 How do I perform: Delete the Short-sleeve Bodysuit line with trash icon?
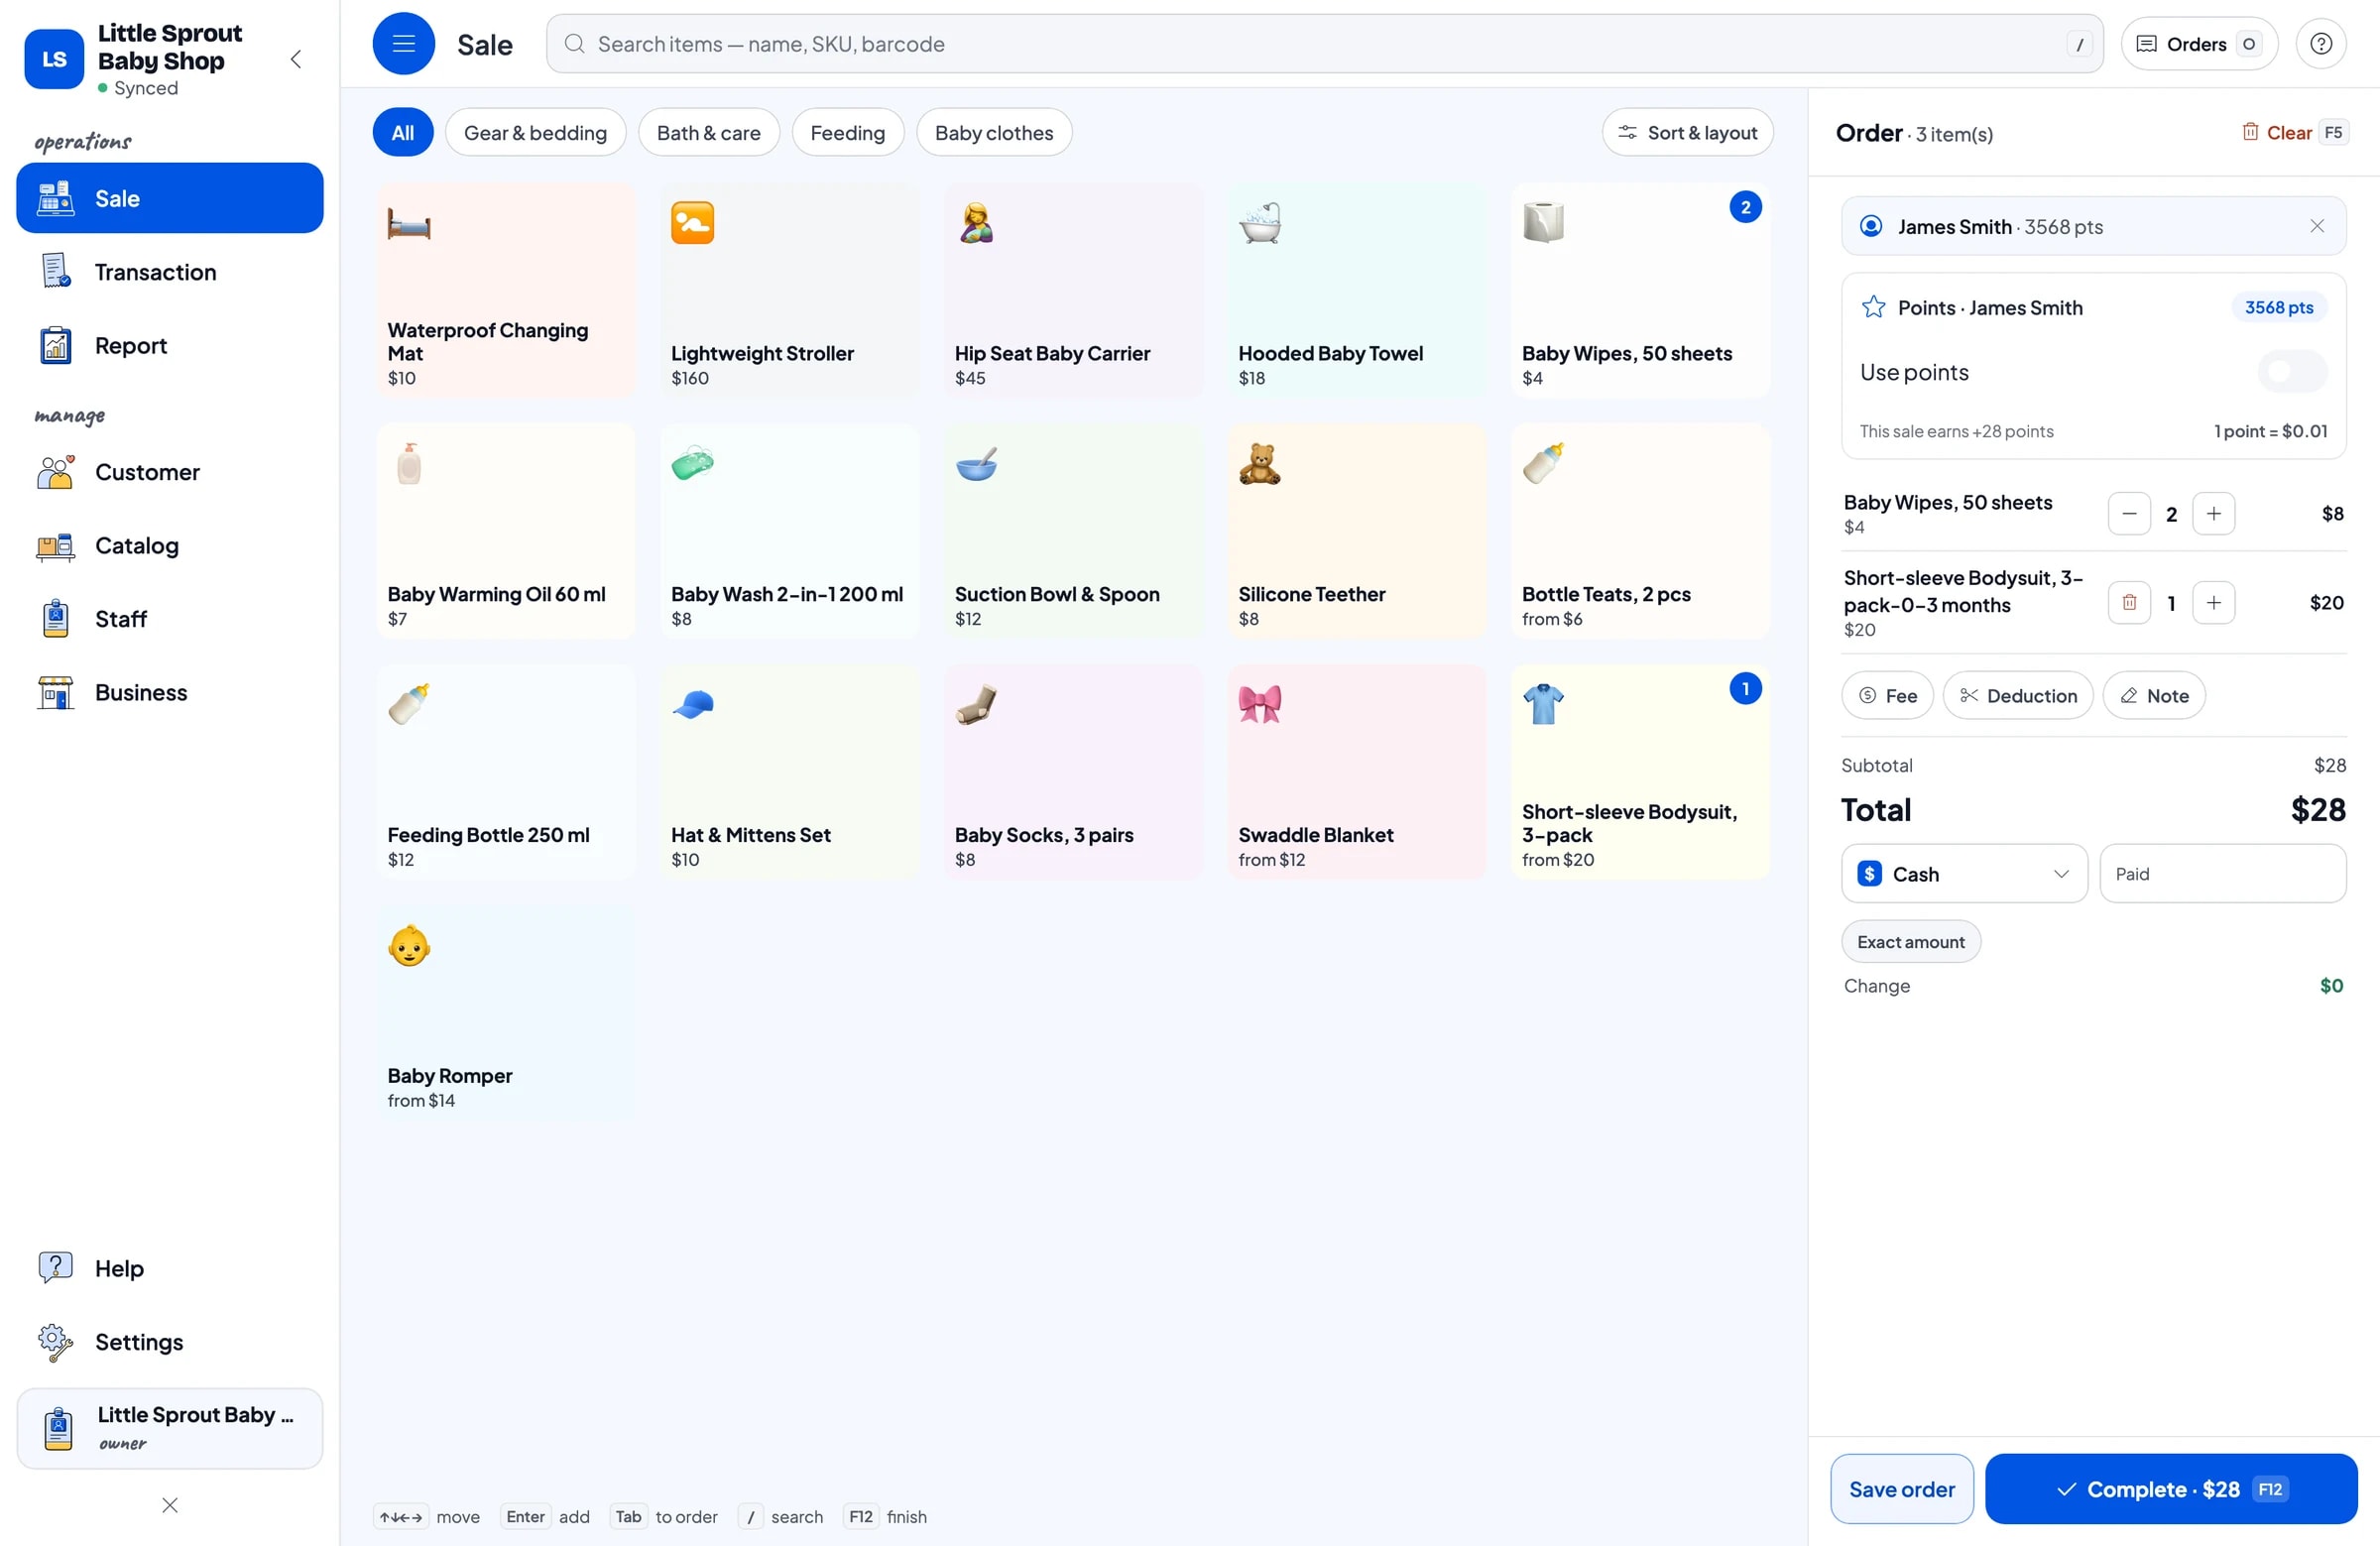2129,603
